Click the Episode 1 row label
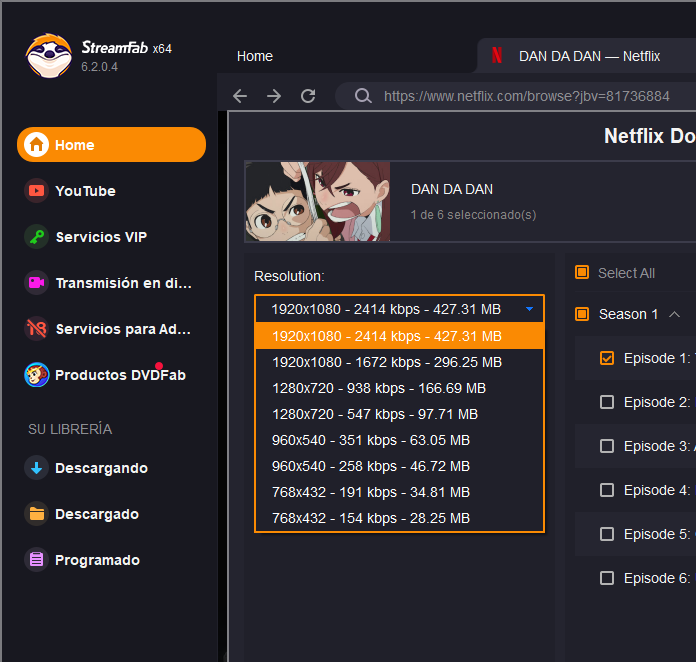This screenshot has width=696, height=662. point(657,358)
